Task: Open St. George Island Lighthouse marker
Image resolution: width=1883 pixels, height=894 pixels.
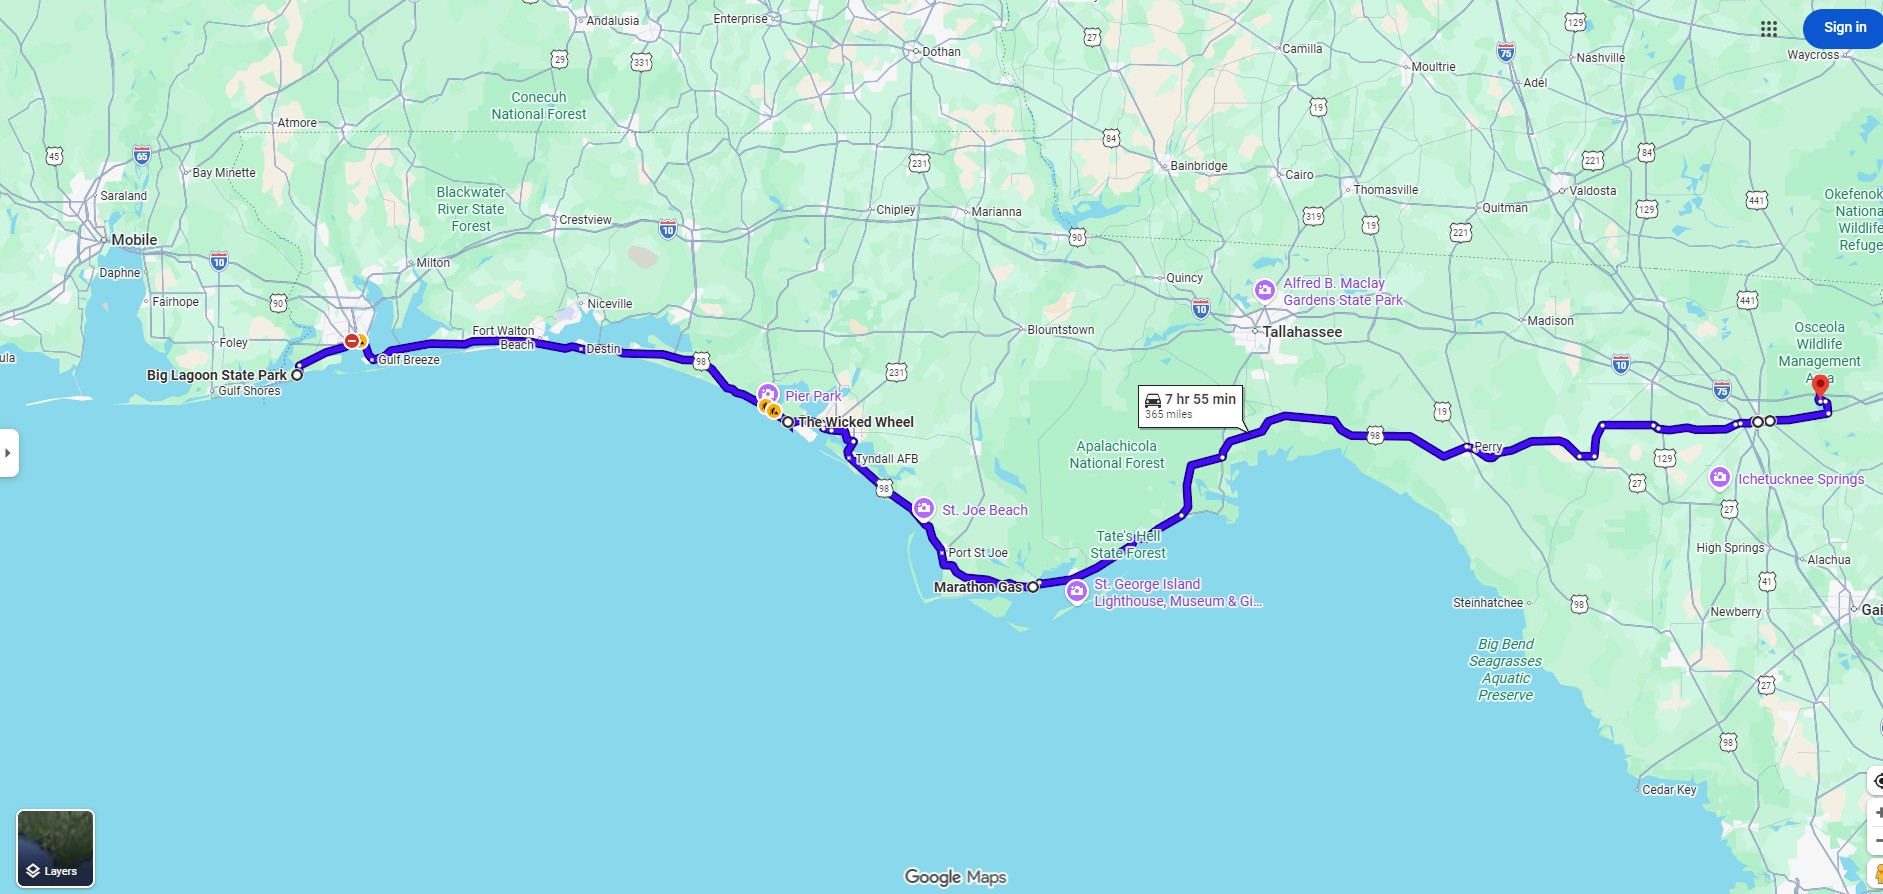Action: tap(1076, 592)
